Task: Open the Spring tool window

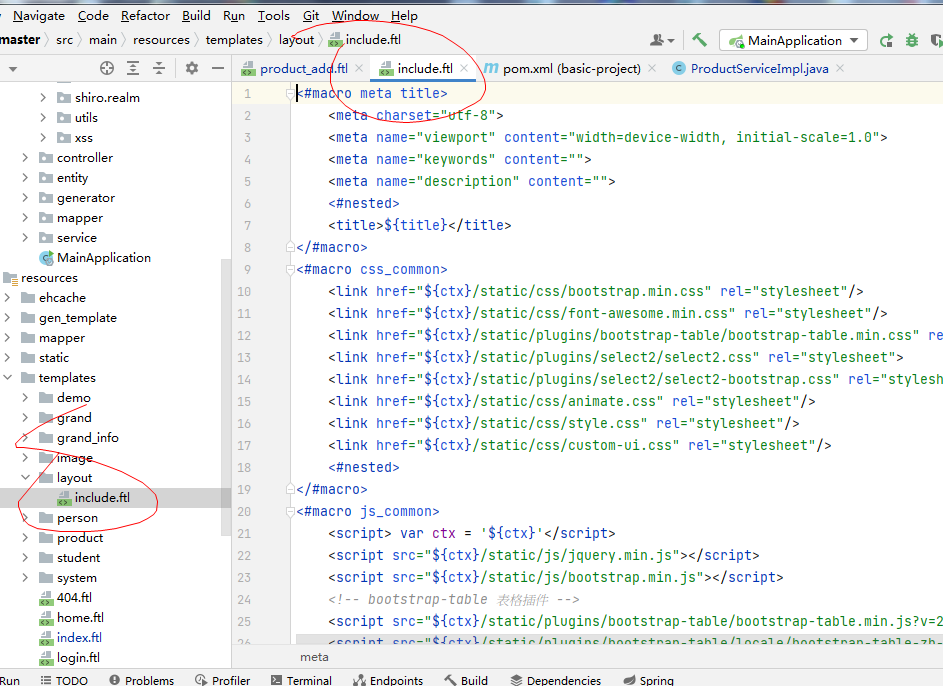Action: 648,680
